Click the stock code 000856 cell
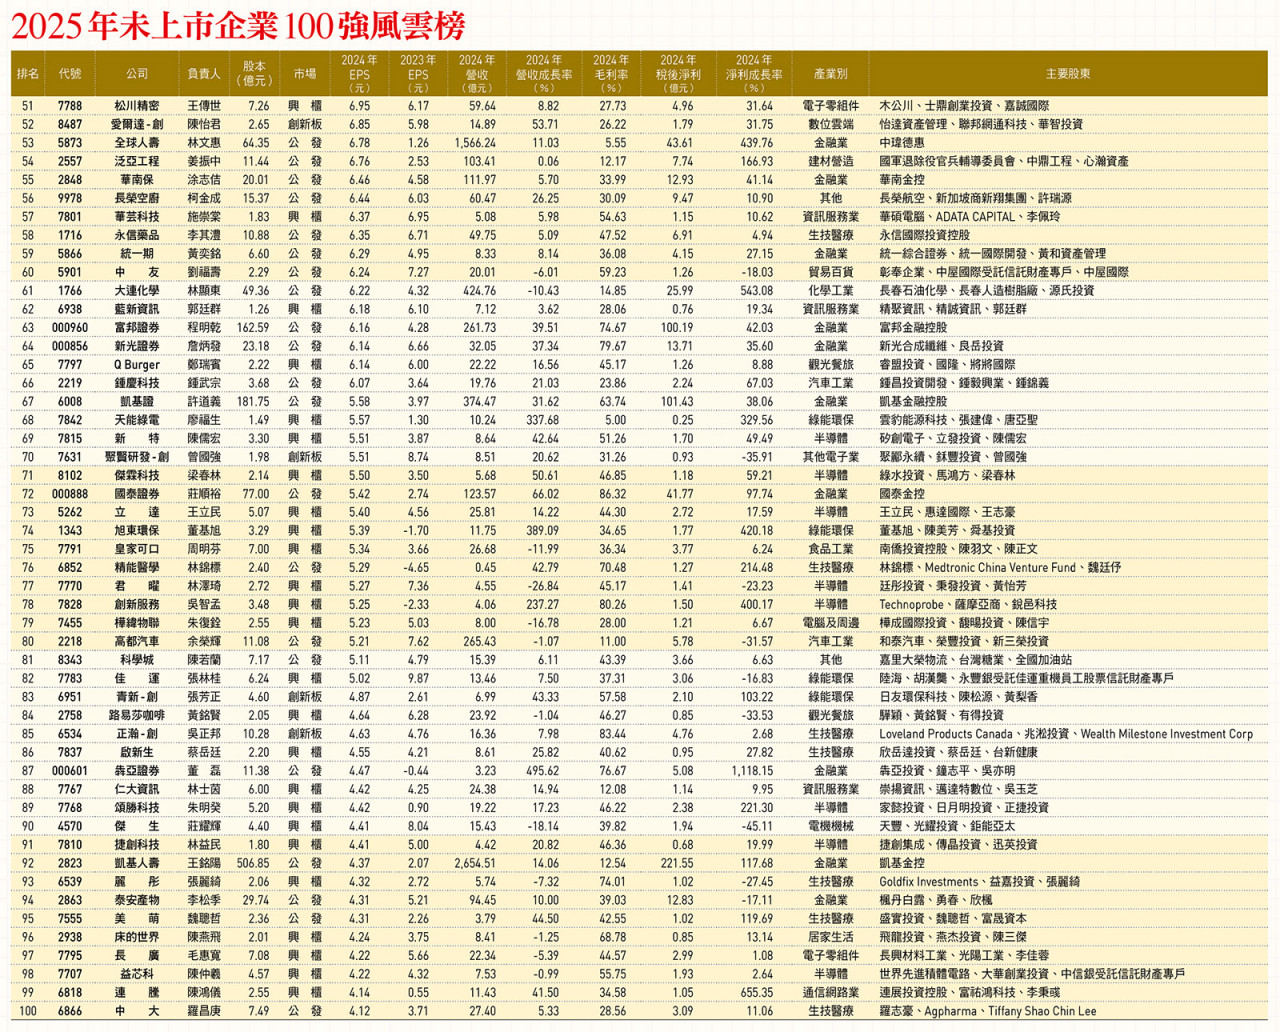 (x=70, y=346)
